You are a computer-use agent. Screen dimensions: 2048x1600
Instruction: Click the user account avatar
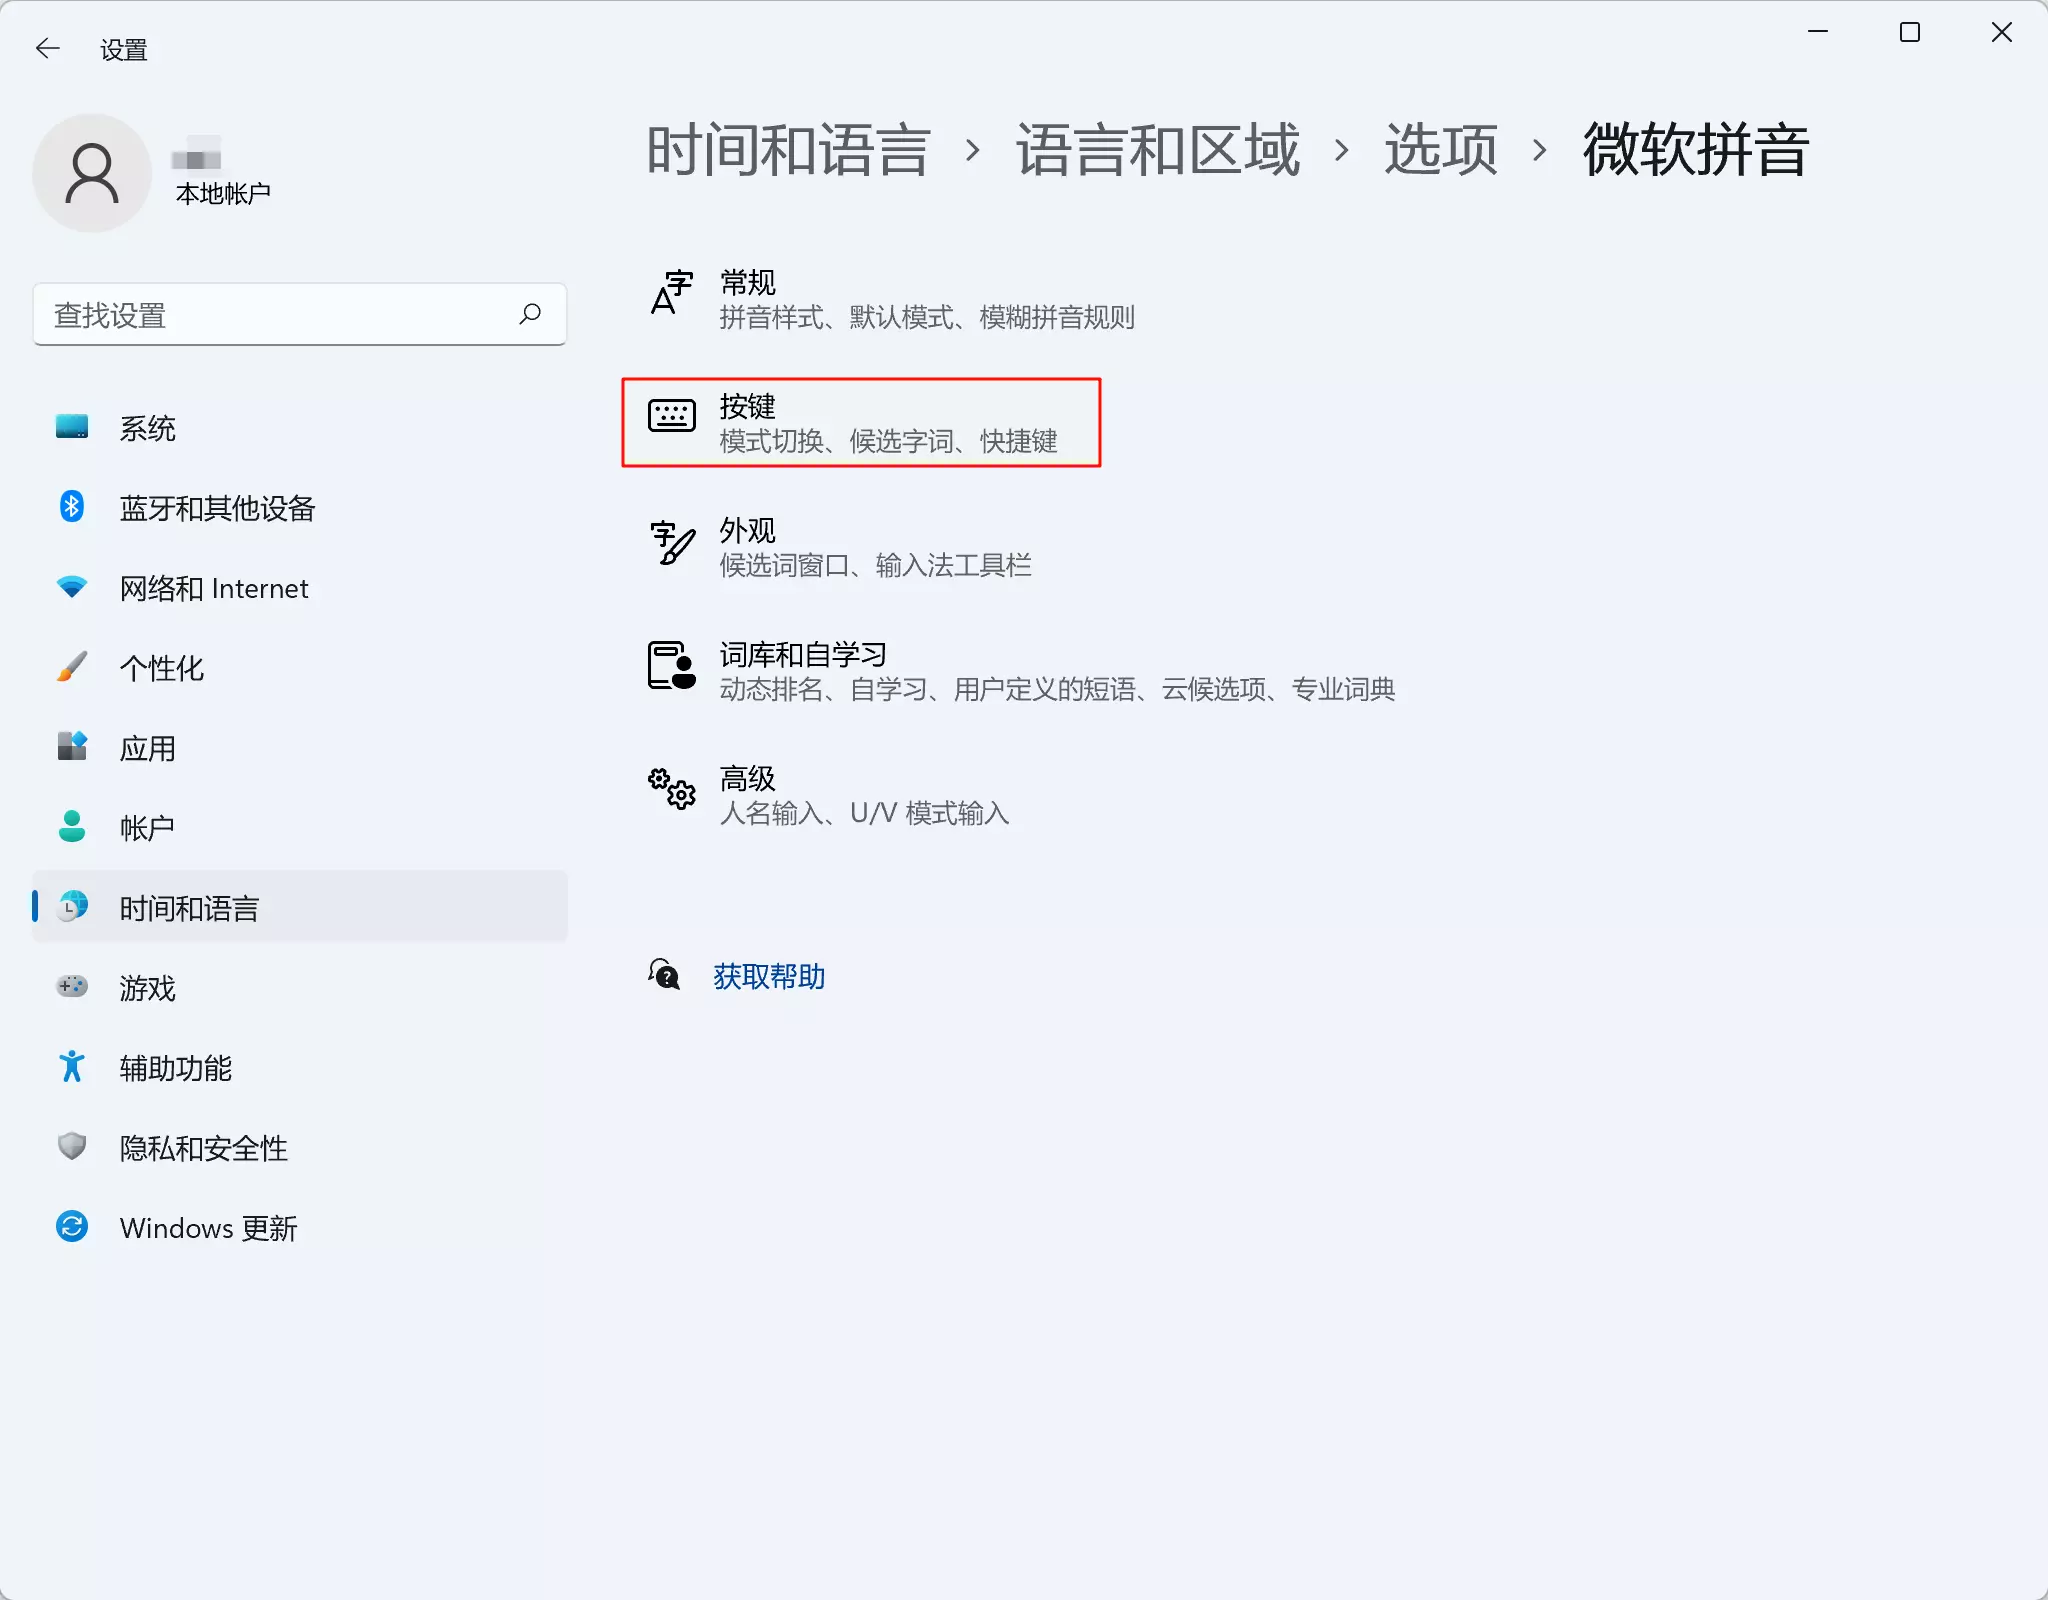point(92,173)
